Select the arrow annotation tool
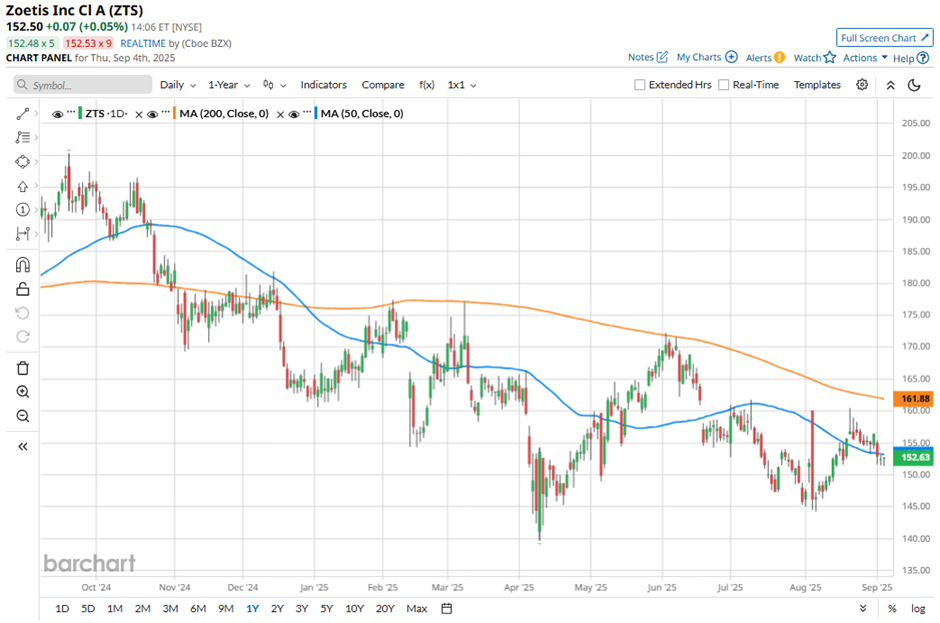This screenshot has width=940, height=623. tap(23, 186)
